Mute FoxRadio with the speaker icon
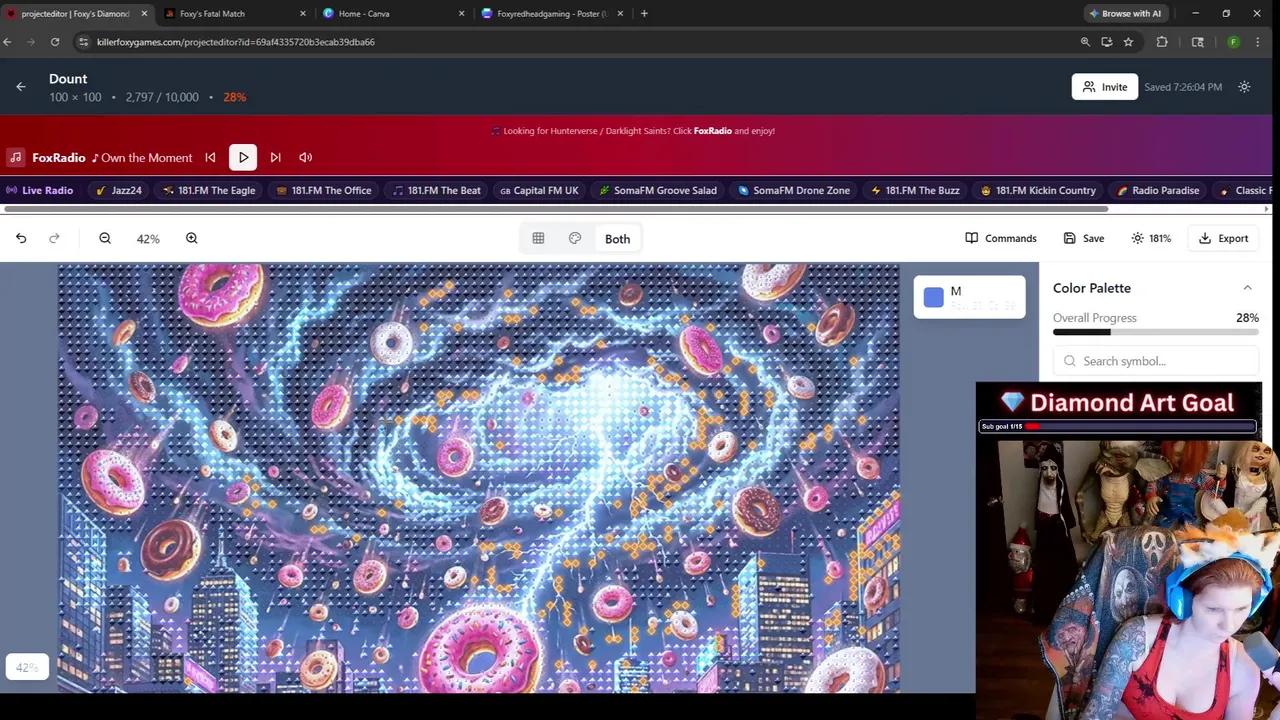 305,157
